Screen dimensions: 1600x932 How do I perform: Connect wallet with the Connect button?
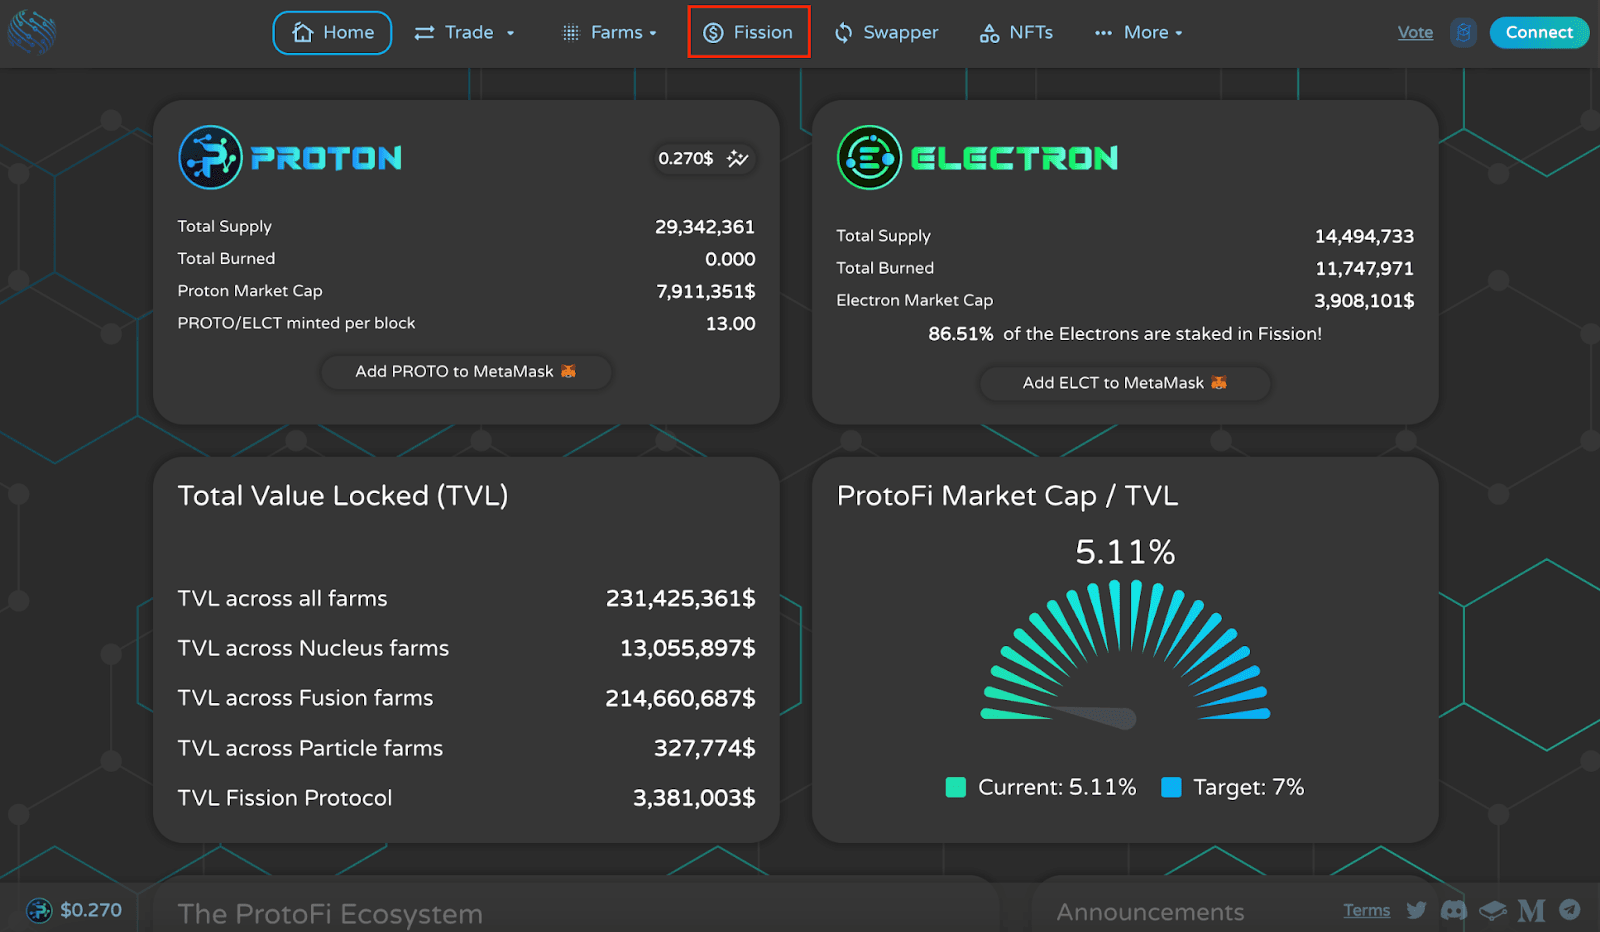[x=1539, y=33]
